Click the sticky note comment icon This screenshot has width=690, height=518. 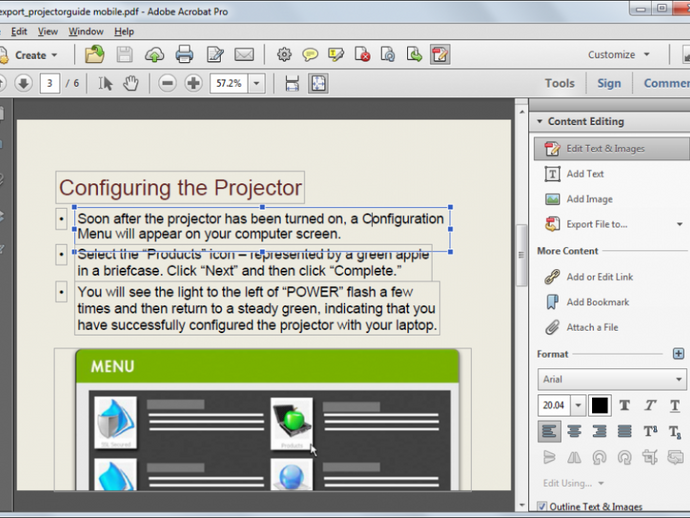pyautogui.click(x=310, y=55)
